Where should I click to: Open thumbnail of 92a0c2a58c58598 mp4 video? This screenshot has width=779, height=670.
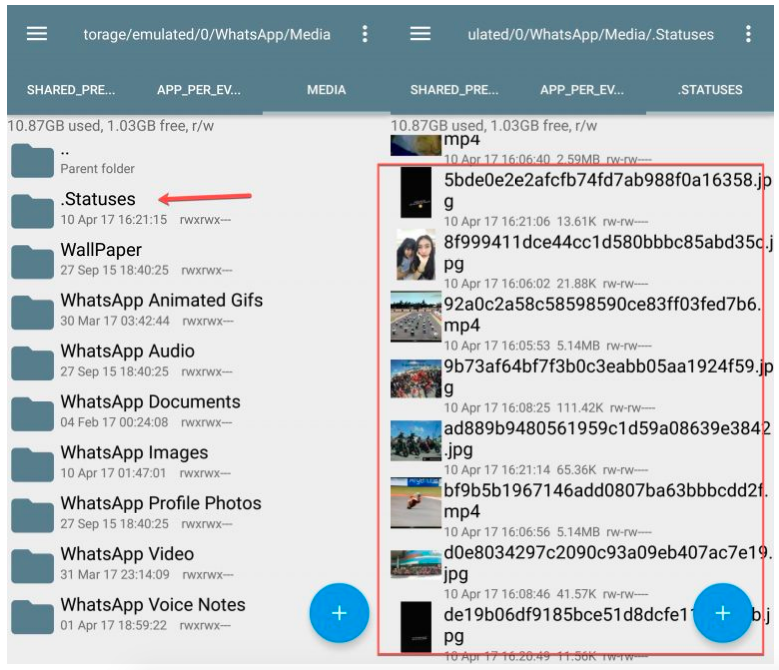click(416, 316)
